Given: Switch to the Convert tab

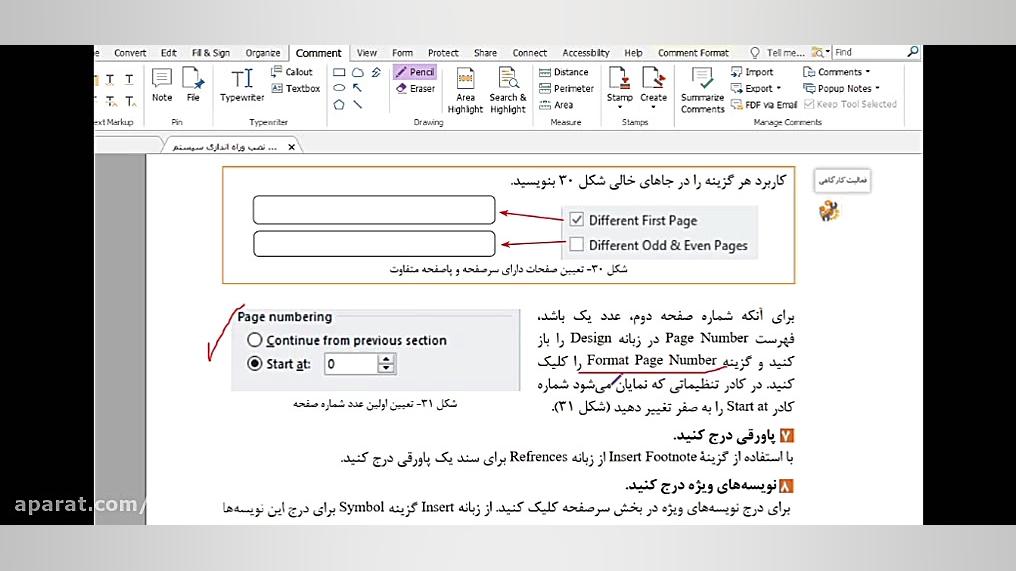Looking at the screenshot, I should tap(130, 53).
